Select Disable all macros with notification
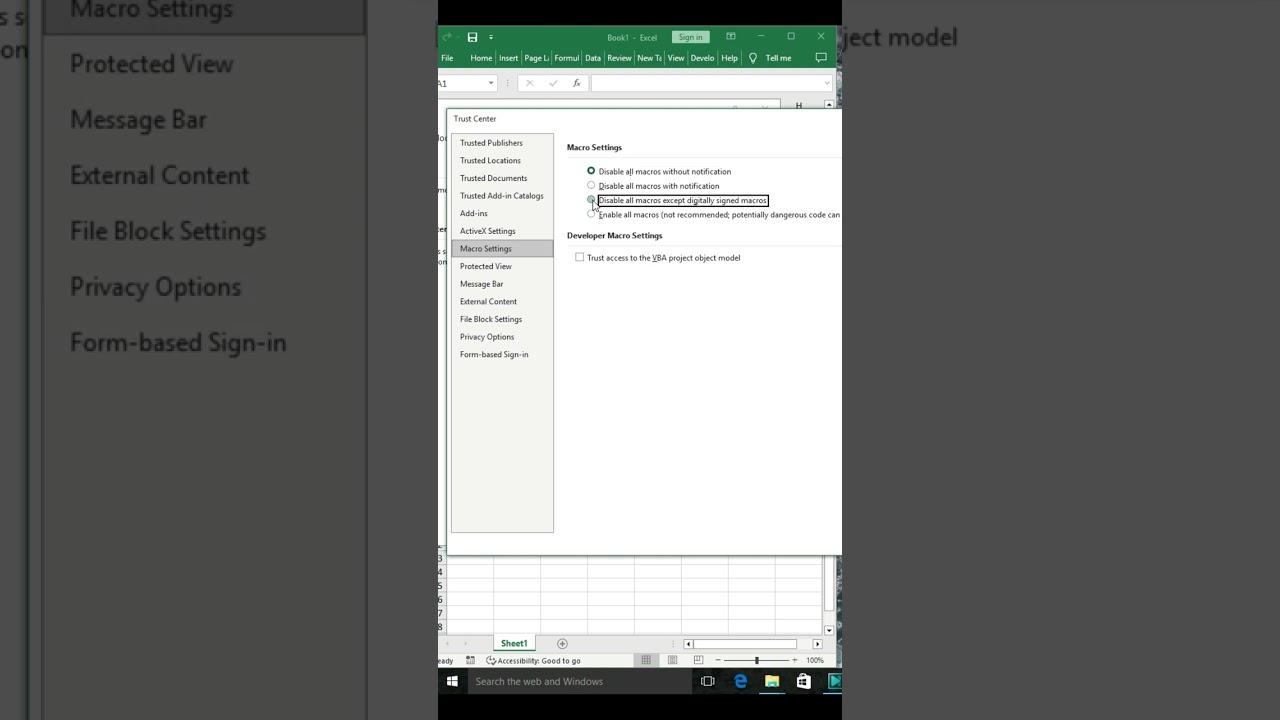 coord(591,186)
